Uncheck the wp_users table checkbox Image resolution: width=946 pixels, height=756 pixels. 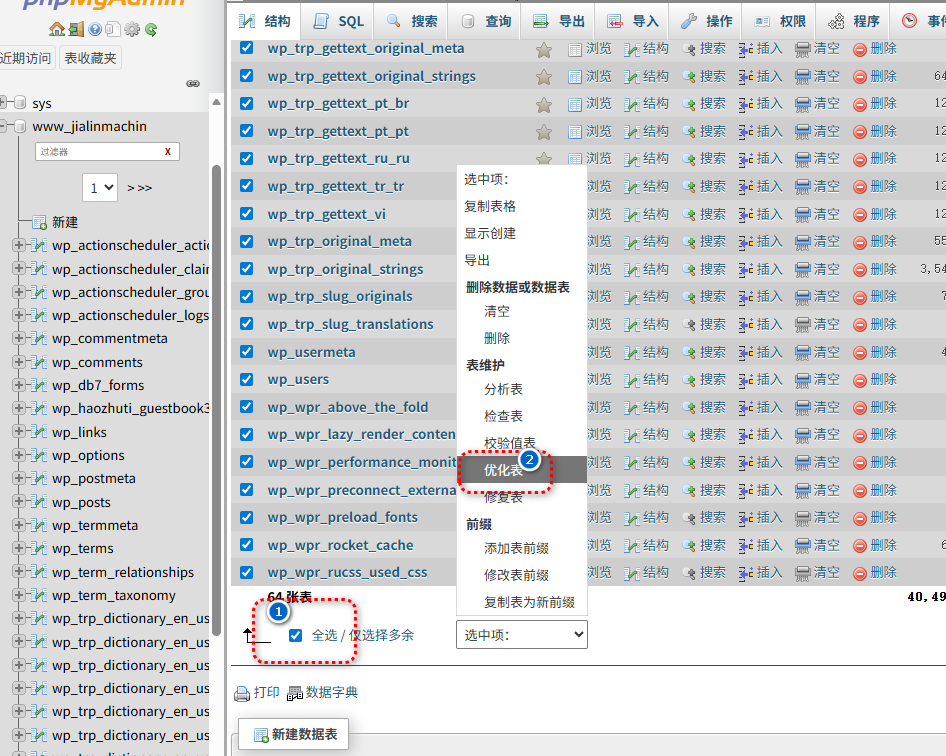coord(247,379)
